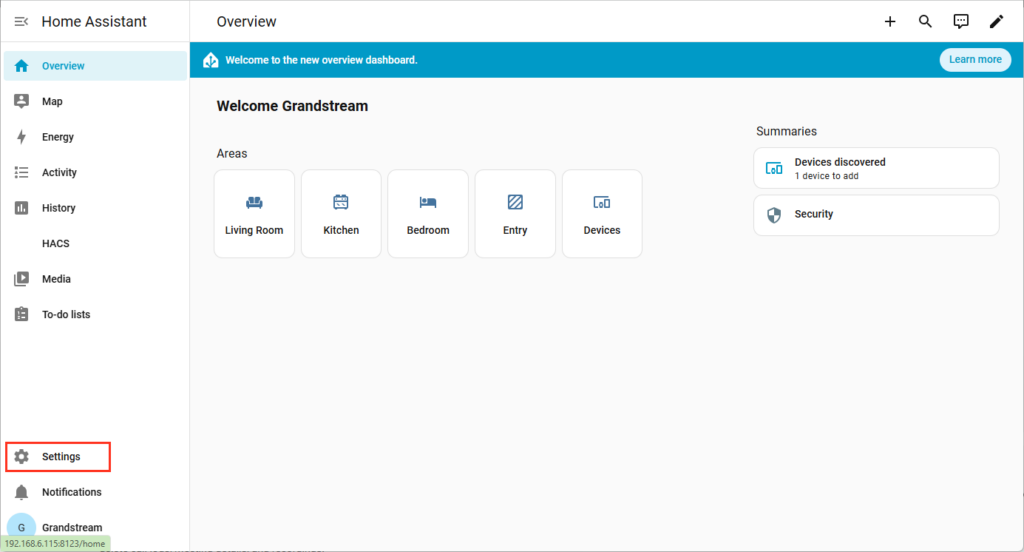Image resolution: width=1024 pixels, height=552 pixels.
Task: Click the Notifications bell icon
Action: pos(22,492)
